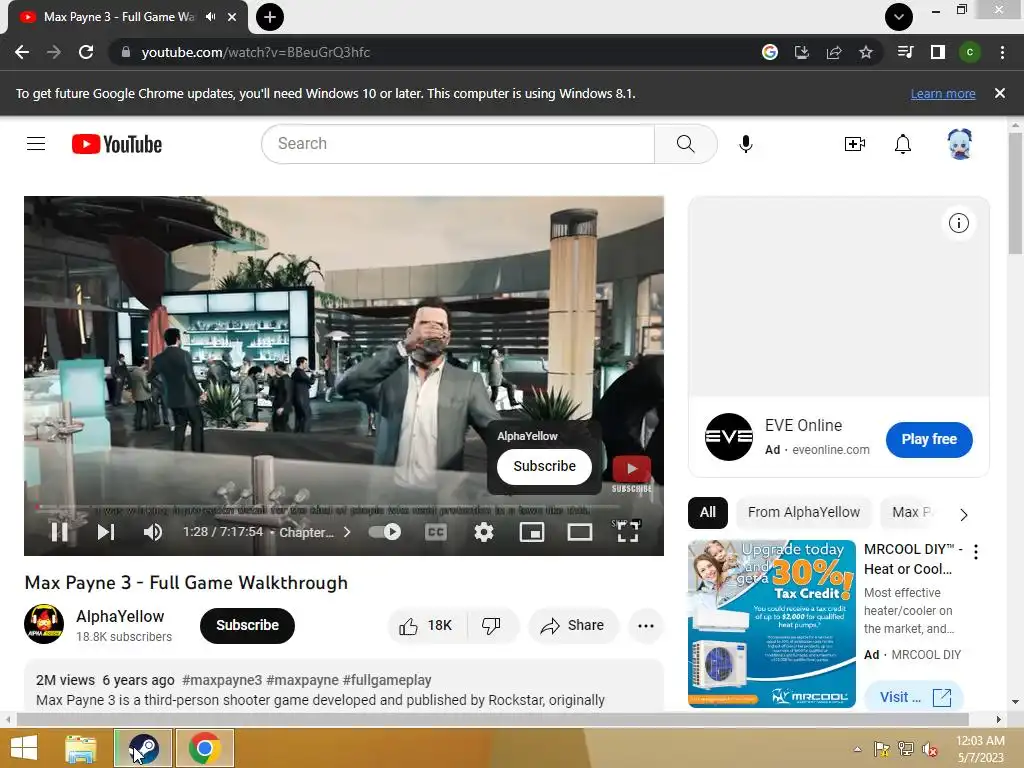The height and width of the screenshot is (768, 1024).
Task: Subscribe to AlphaYellow below the video
Action: point(247,626)
